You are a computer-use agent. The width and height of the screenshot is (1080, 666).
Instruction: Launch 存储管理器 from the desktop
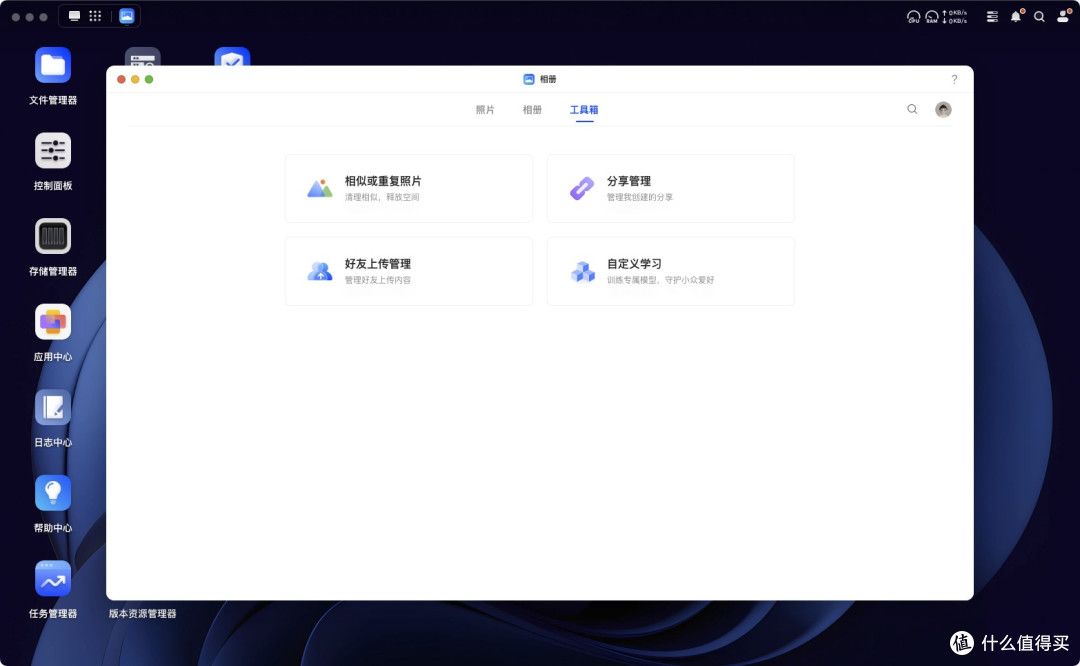pos(53,236)
